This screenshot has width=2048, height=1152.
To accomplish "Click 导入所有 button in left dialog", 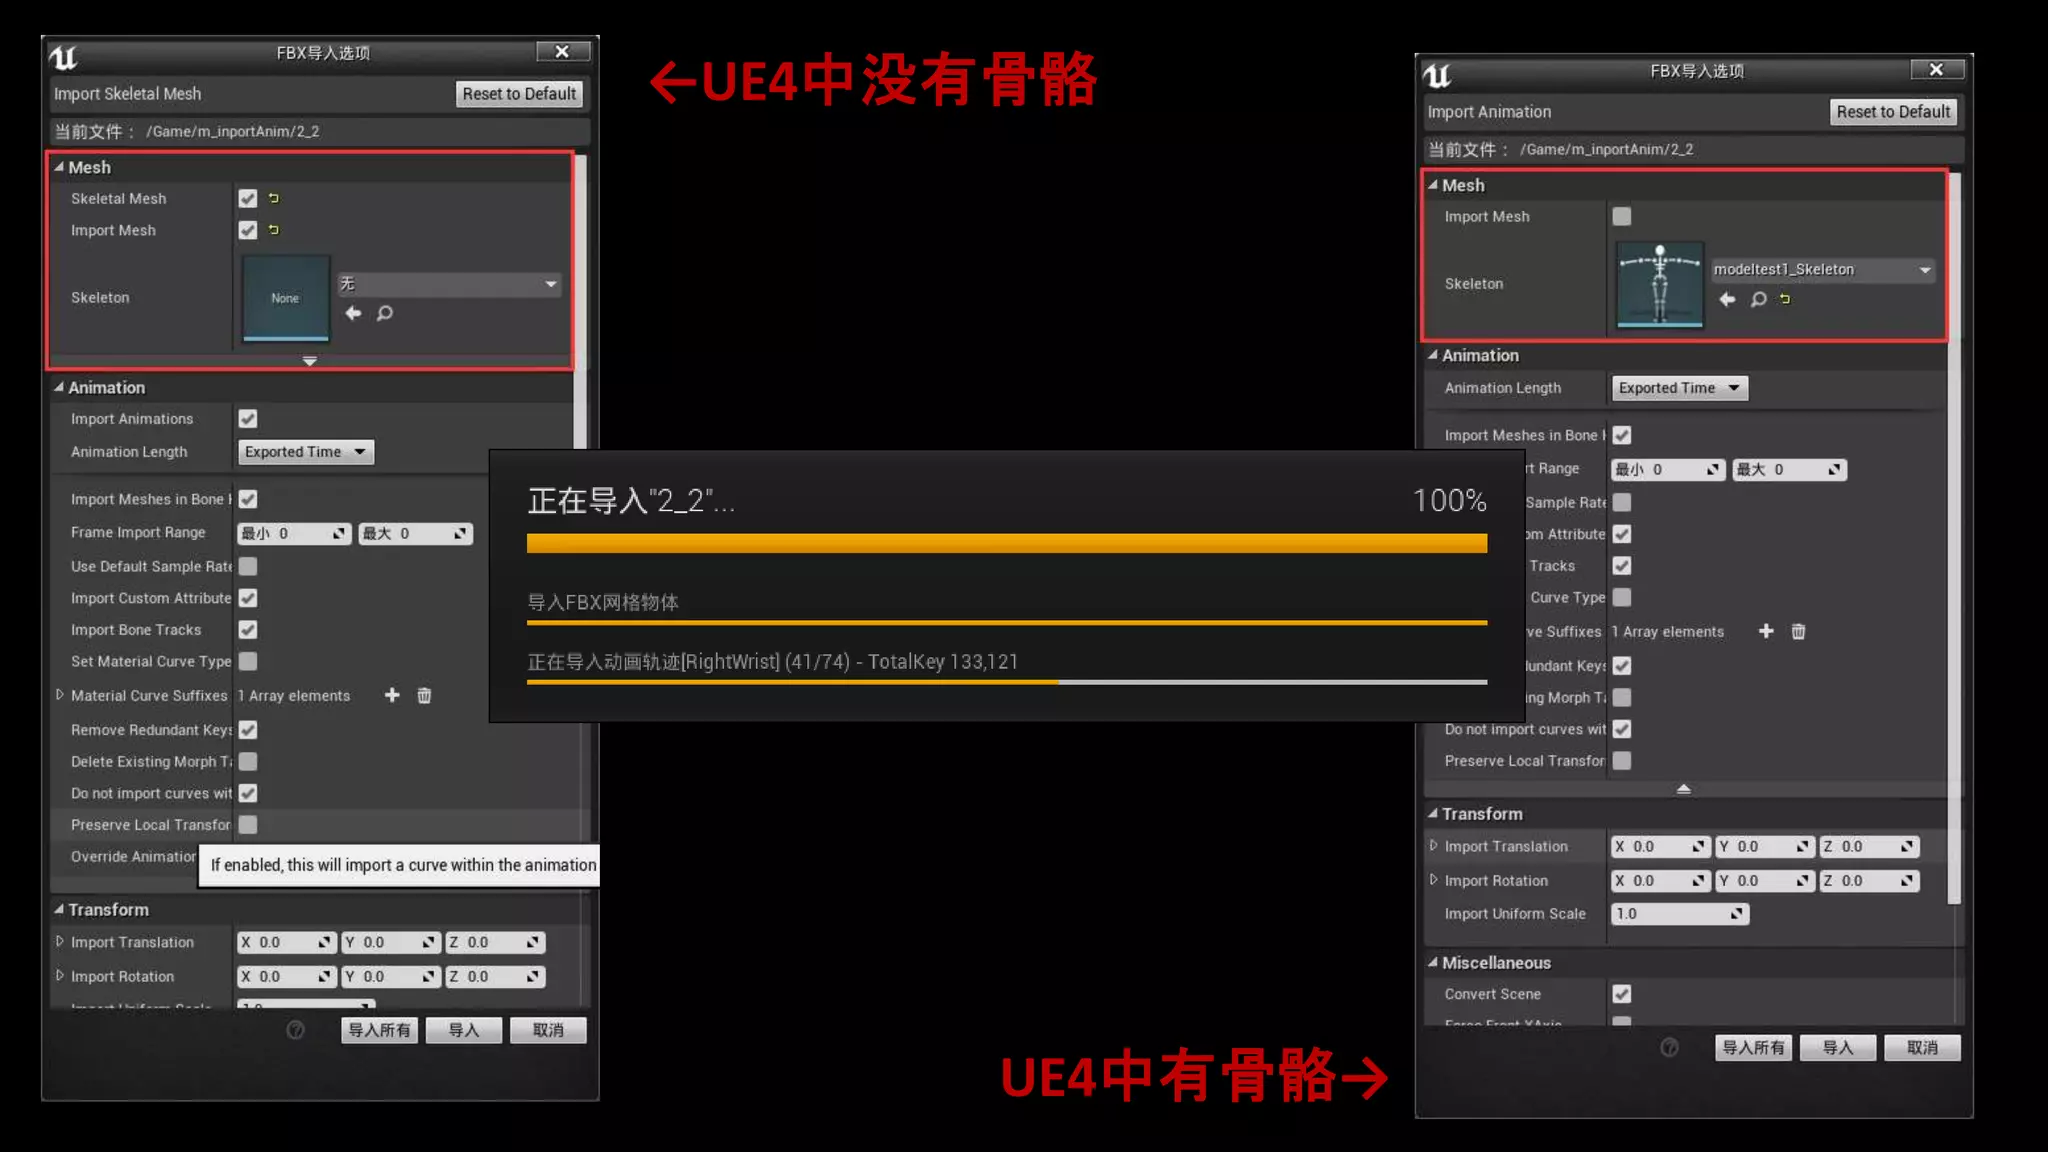I will (x=379, y=1030).
